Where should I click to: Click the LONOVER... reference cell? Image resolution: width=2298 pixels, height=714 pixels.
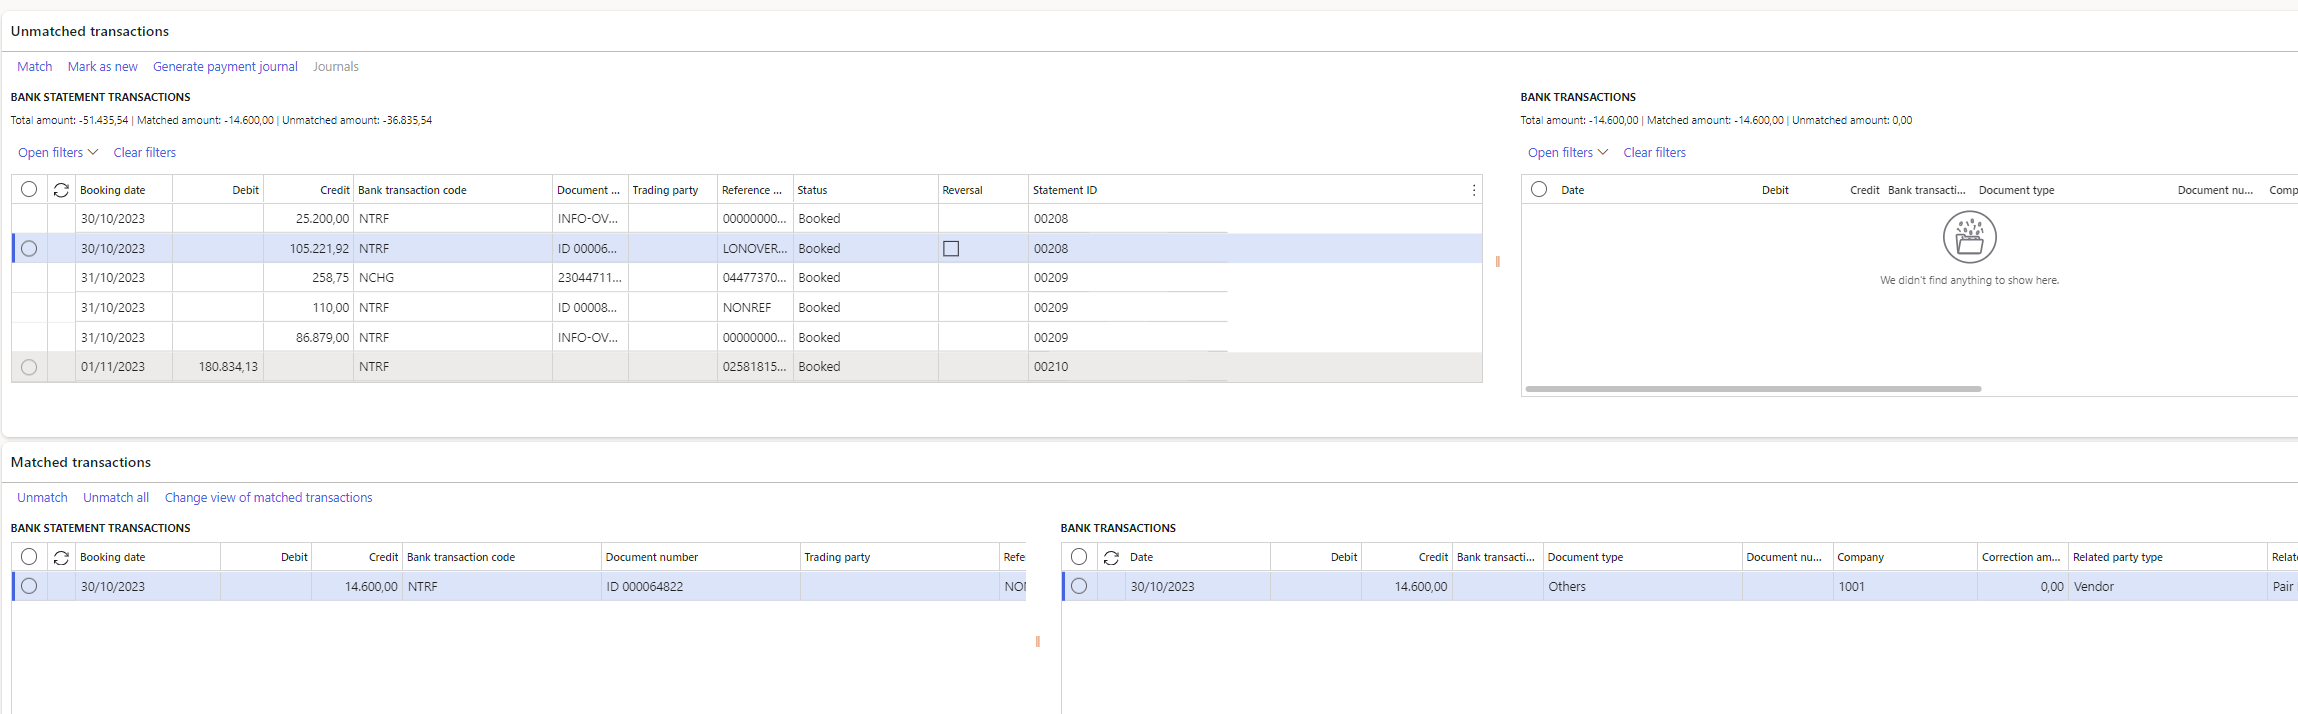point(755,248)
